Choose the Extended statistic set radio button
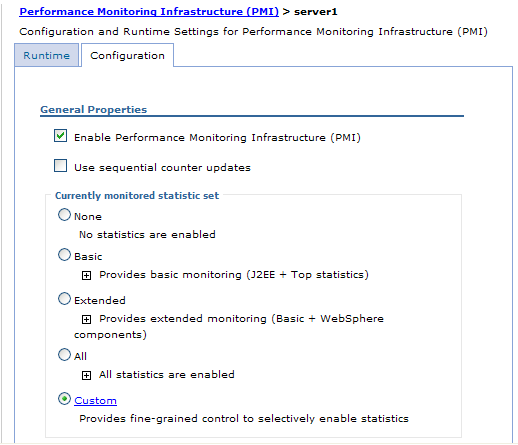The height and width of the screenshot is (445, 518). coord(64,299)
